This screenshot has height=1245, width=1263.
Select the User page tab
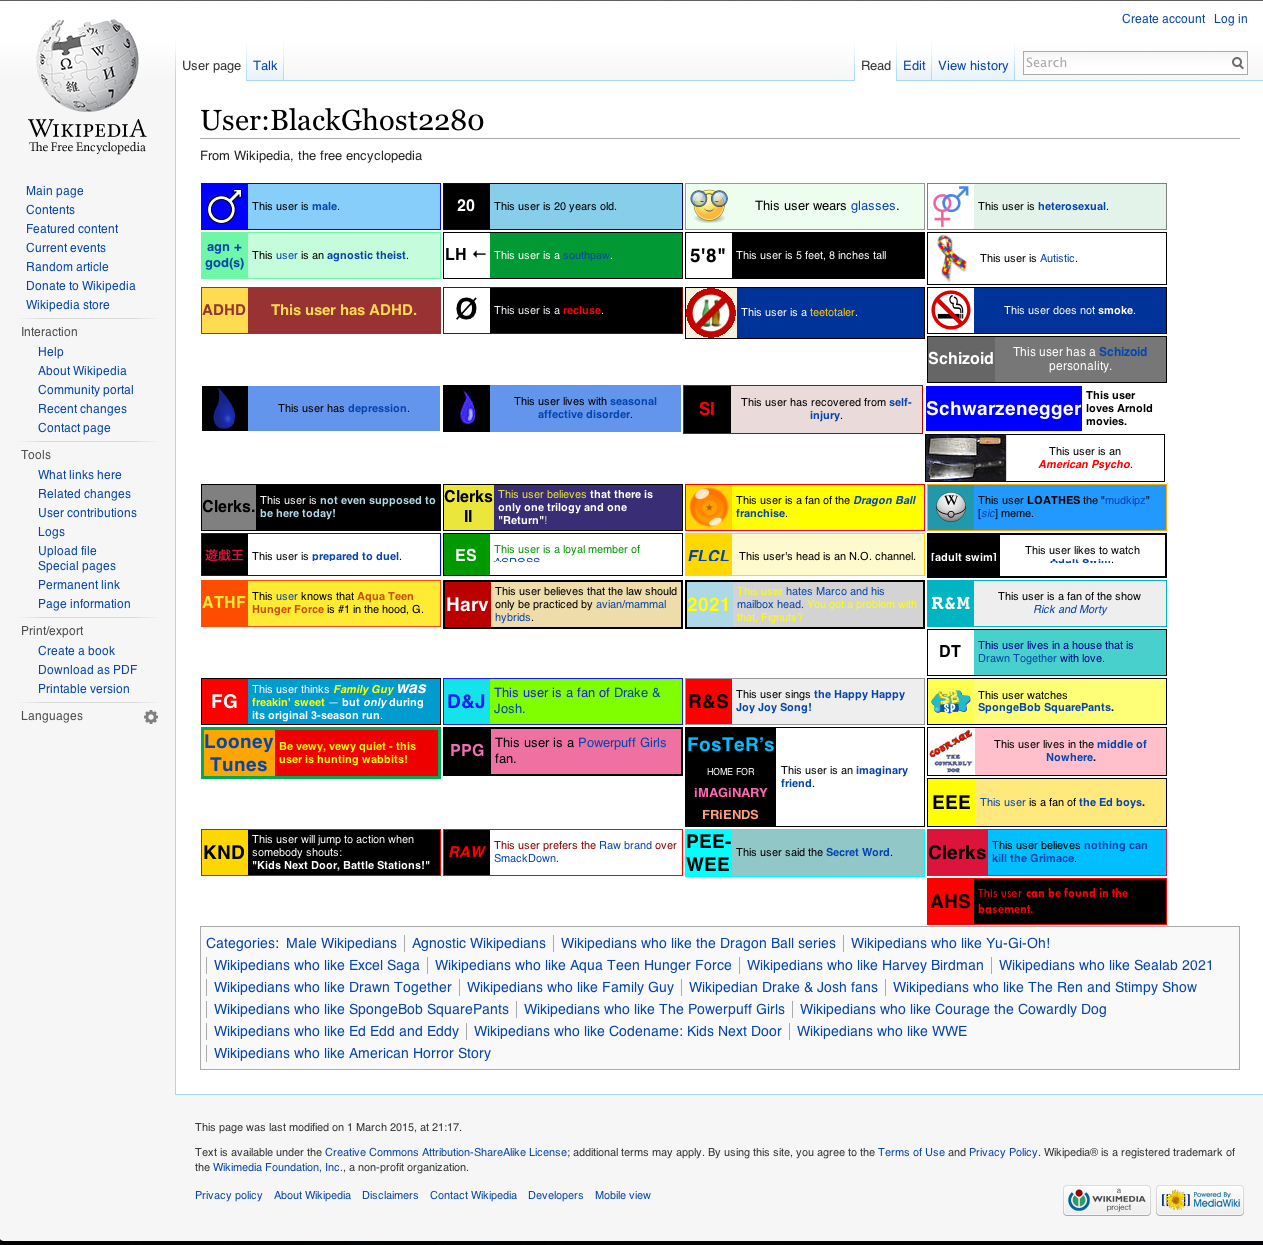point(211,65)
